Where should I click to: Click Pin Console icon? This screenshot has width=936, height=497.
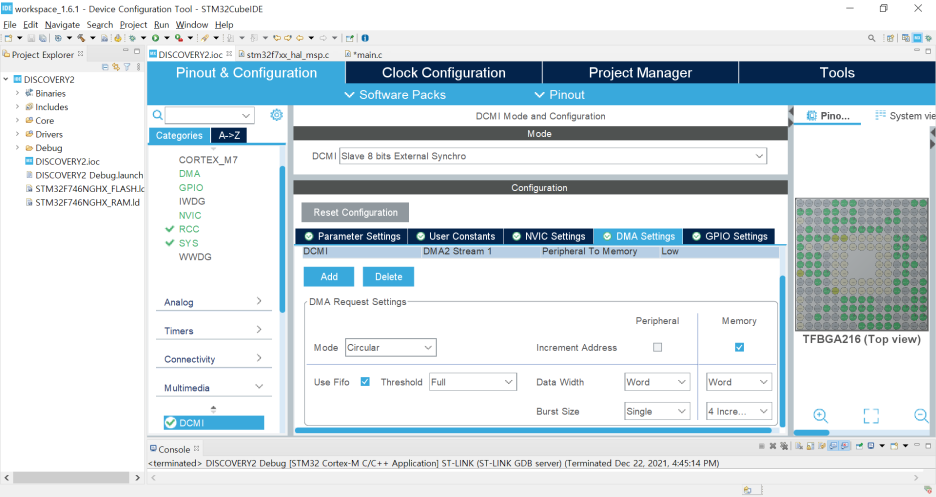[860, 446]
